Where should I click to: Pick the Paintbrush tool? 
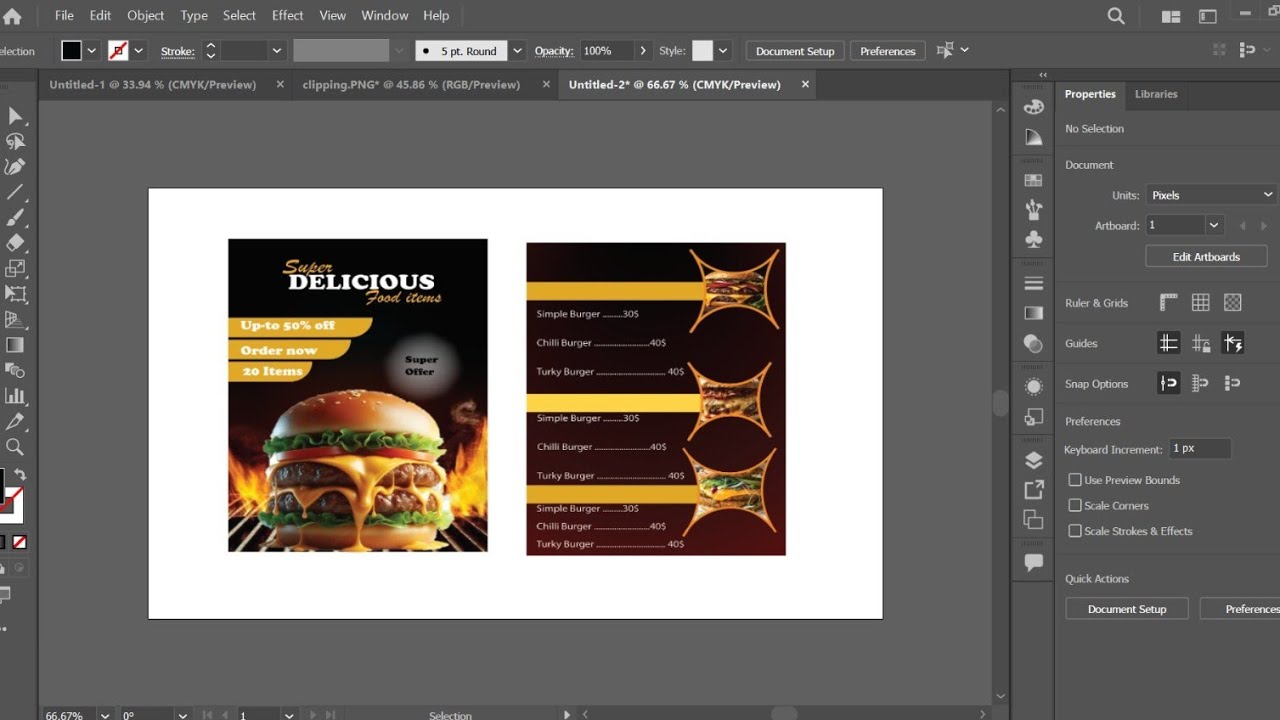tap(15, 218)
